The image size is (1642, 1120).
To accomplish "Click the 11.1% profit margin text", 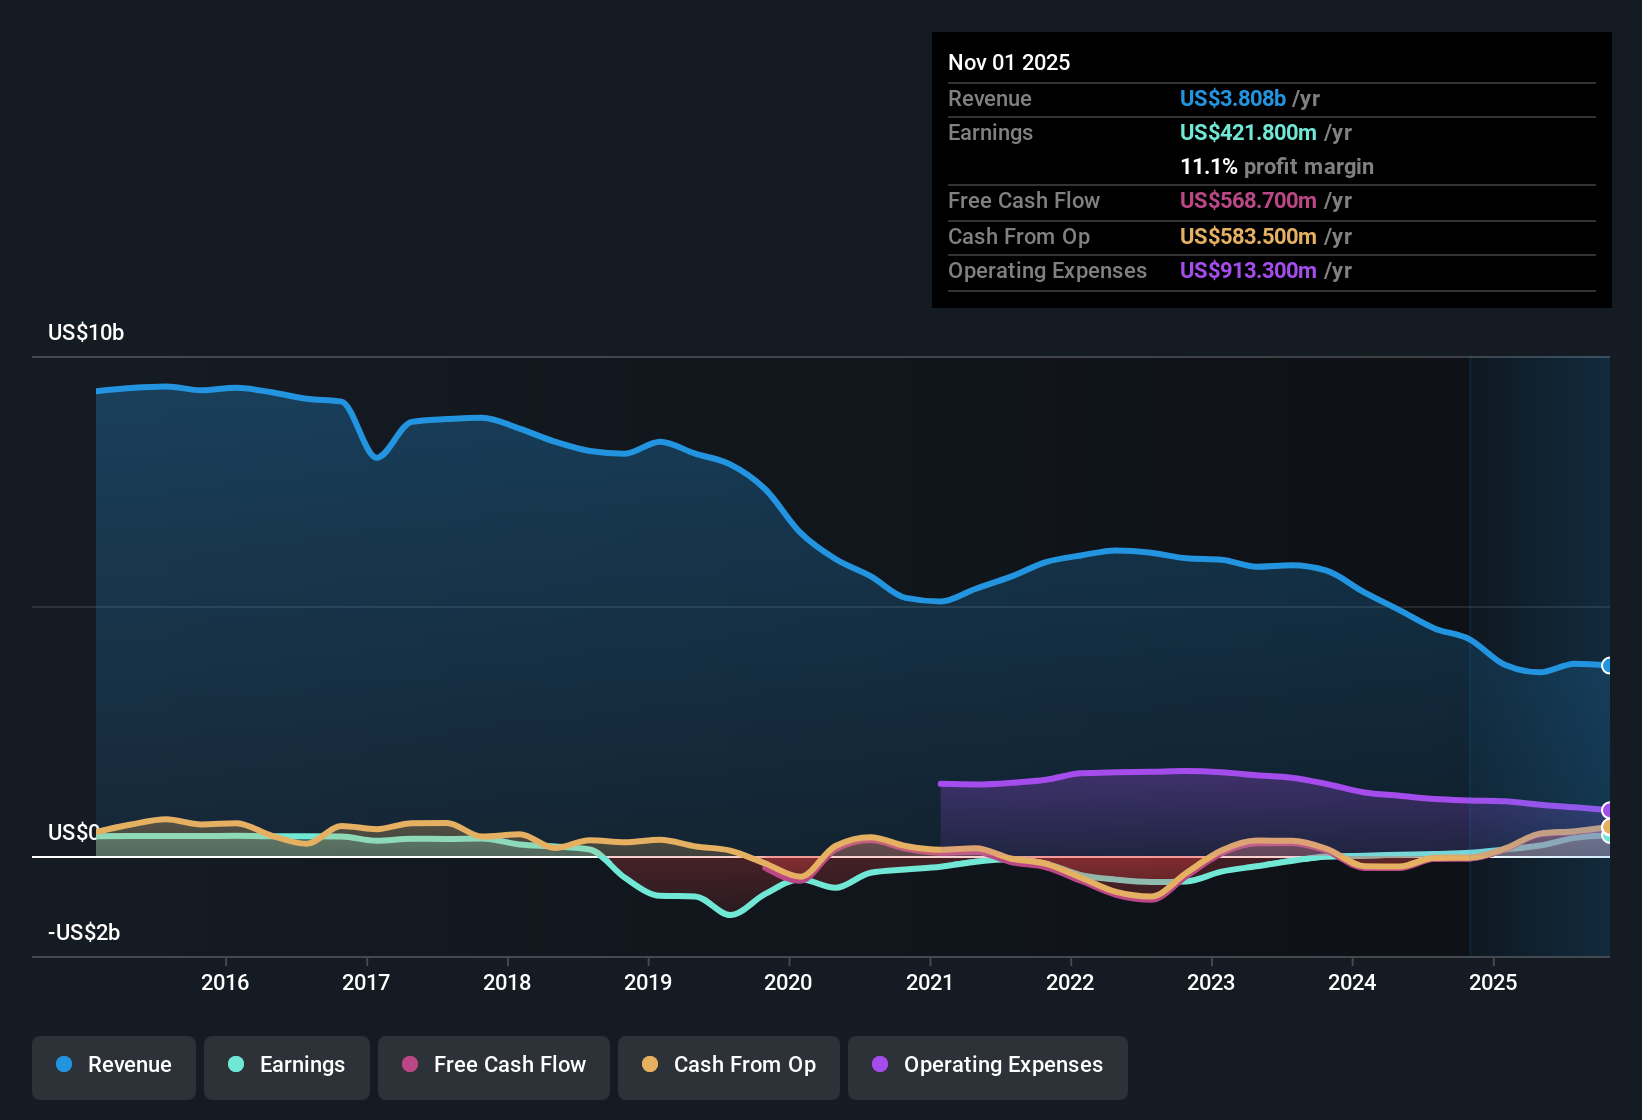I will pos(1277,166).
